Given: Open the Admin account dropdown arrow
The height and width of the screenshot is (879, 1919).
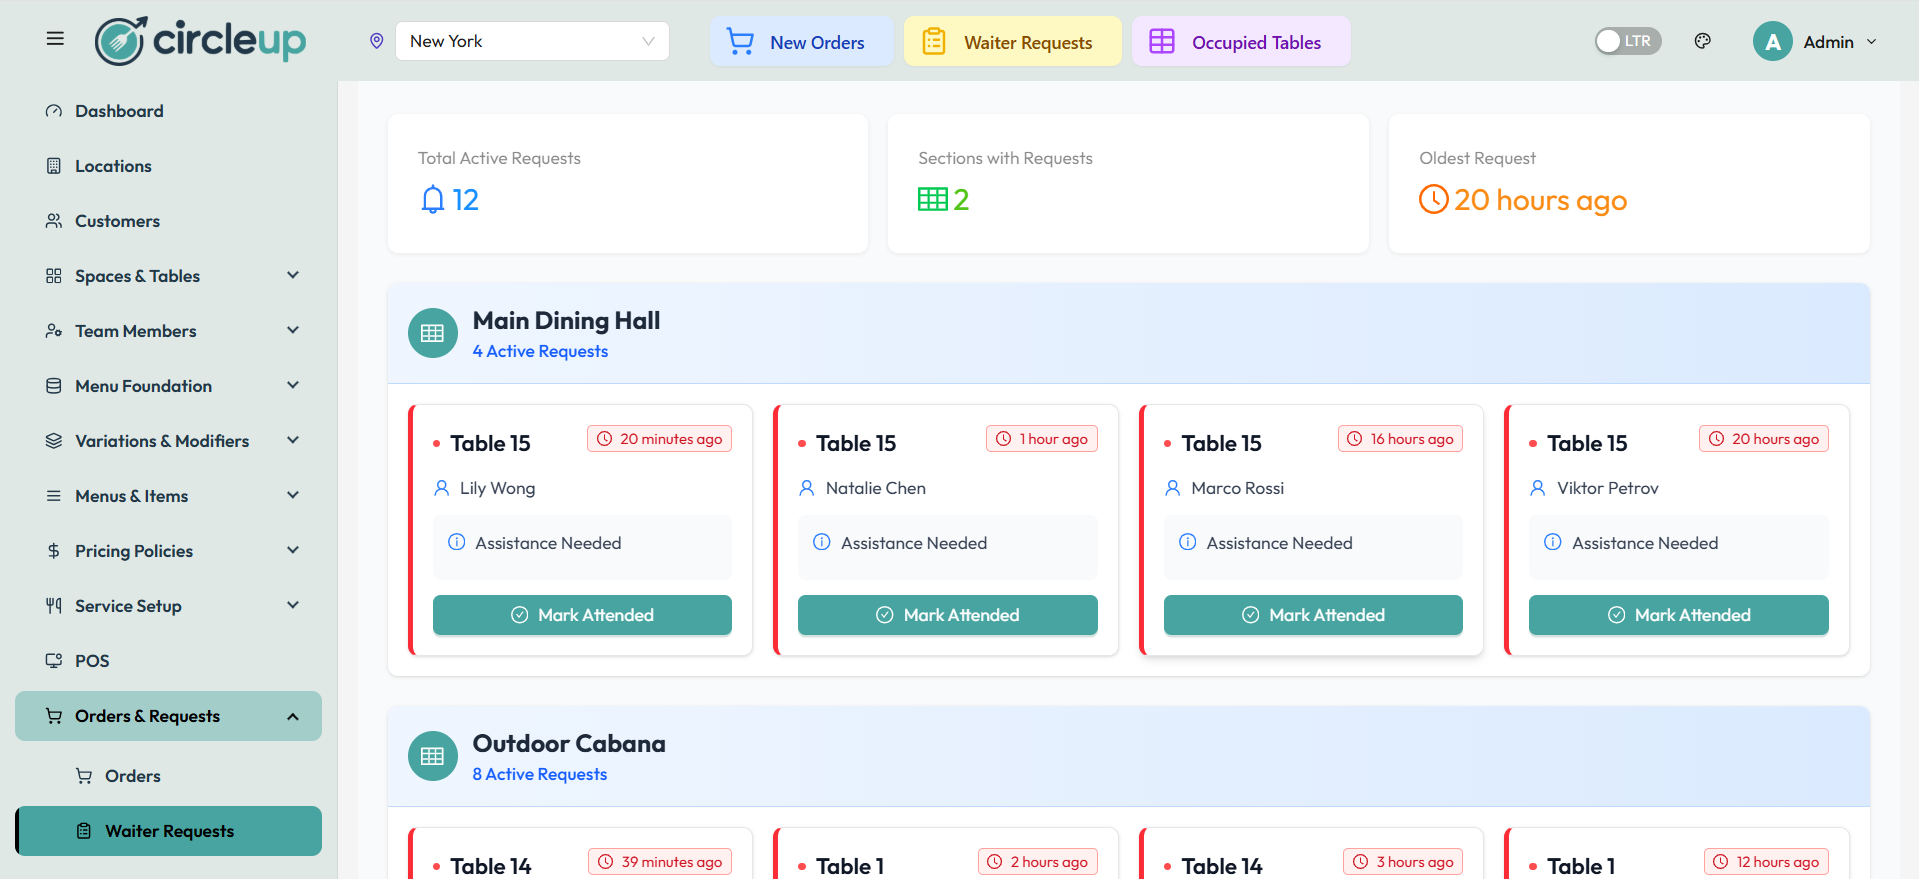Looking at the screenshot, I should click(1872, 42).
